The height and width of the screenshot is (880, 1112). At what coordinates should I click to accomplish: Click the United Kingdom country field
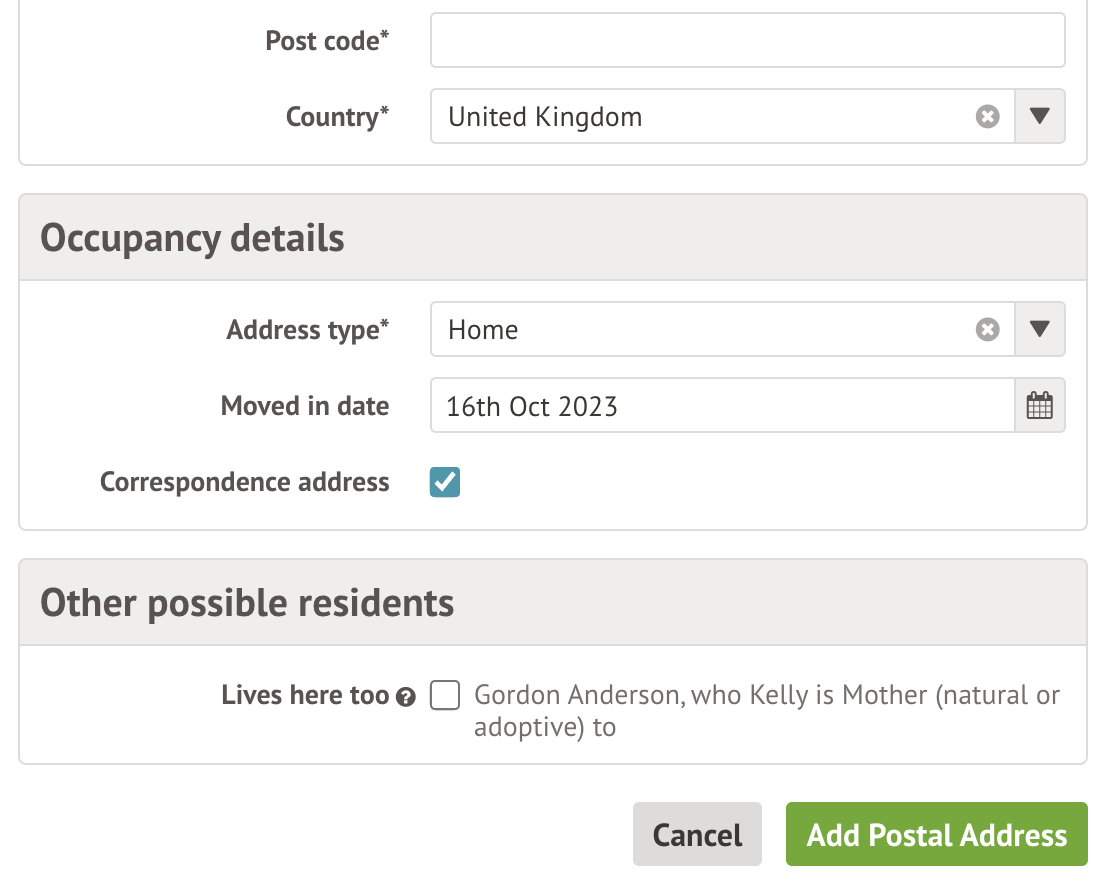click(700, 117)
